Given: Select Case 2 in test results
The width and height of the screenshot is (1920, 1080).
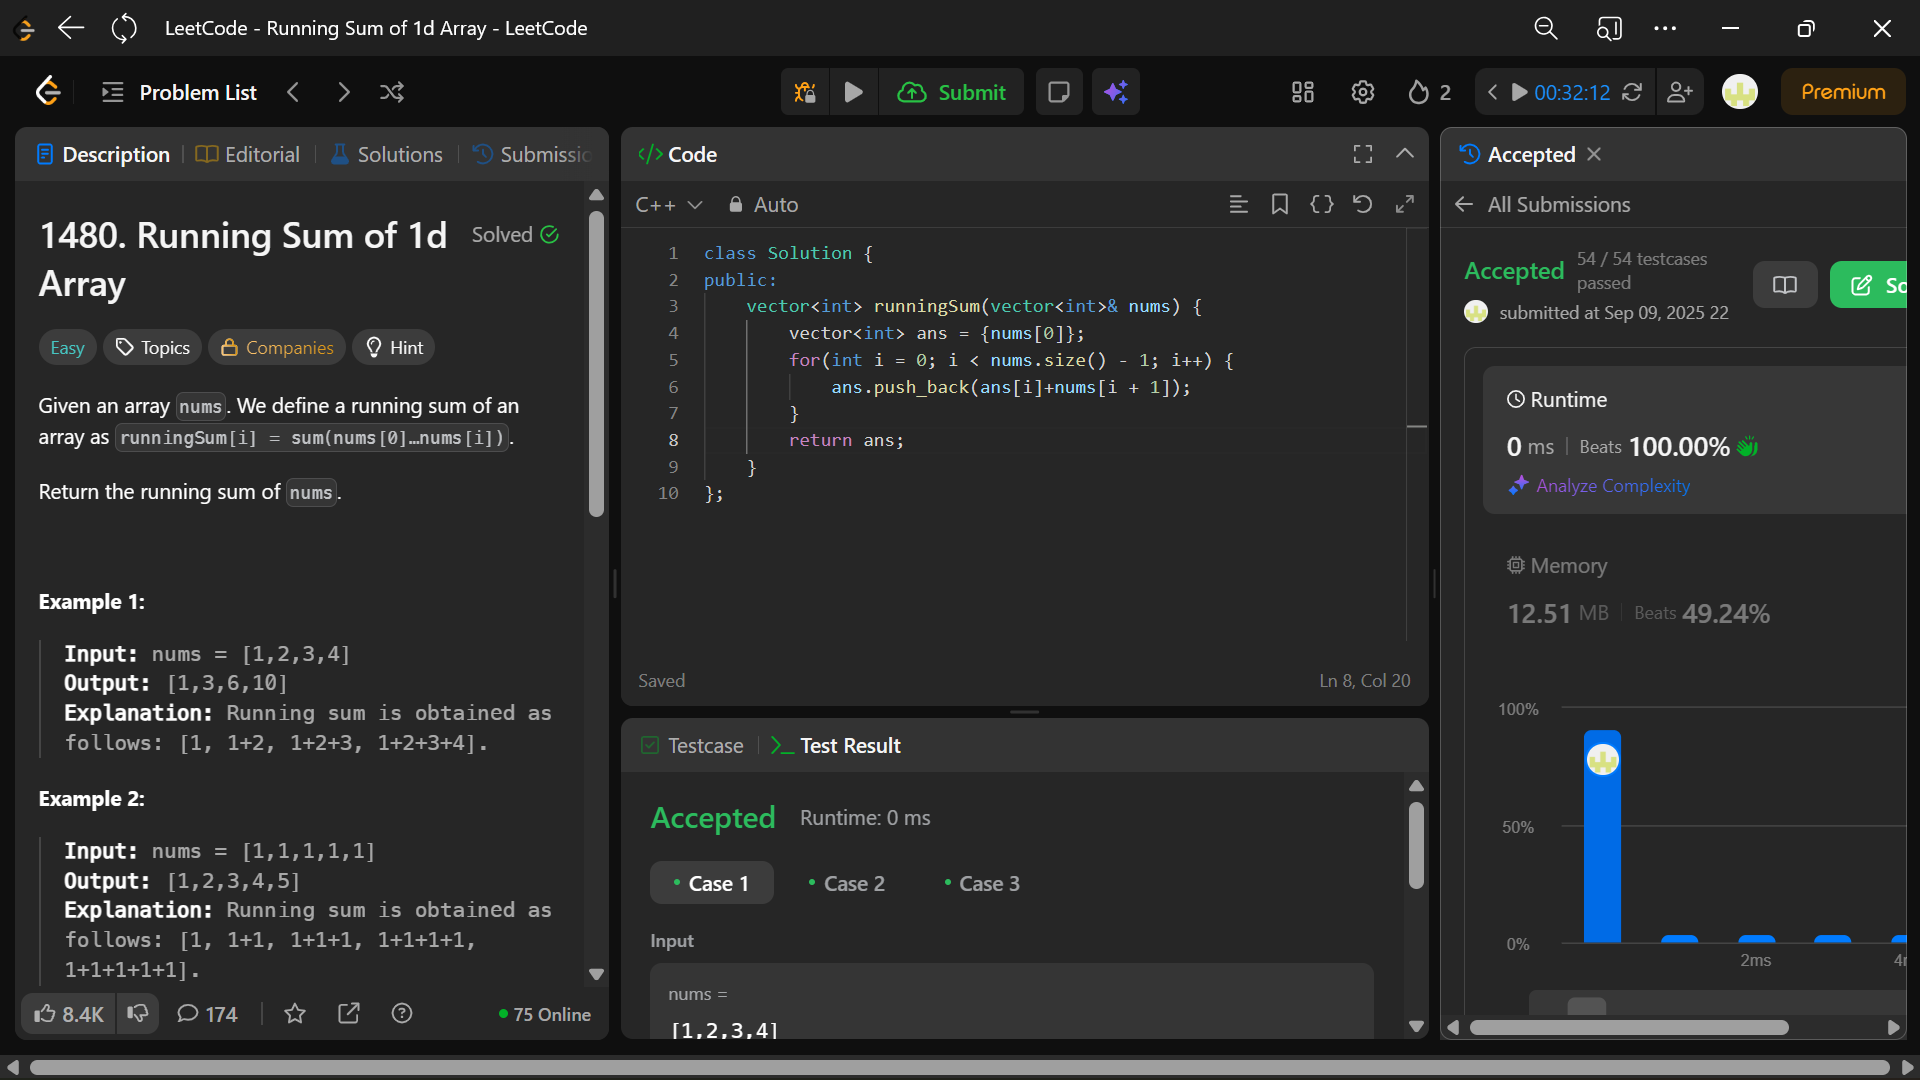Looking at the screenshot, I should [846, 883].
